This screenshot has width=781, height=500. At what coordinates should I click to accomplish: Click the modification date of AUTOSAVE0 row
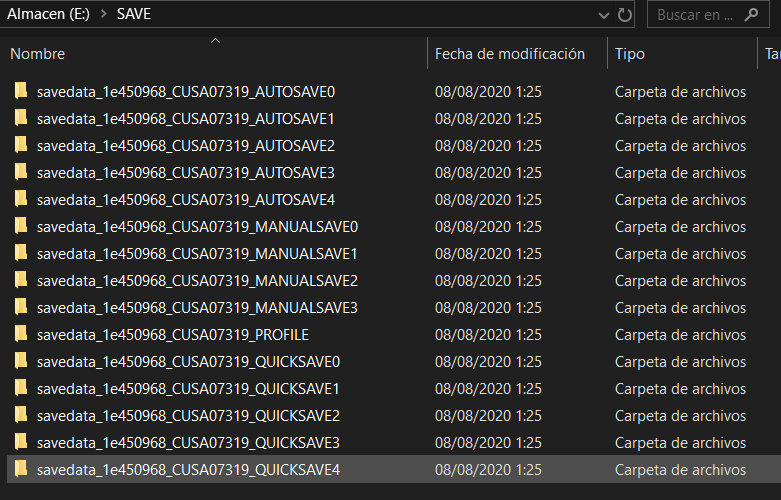click(x=488, y=92)
